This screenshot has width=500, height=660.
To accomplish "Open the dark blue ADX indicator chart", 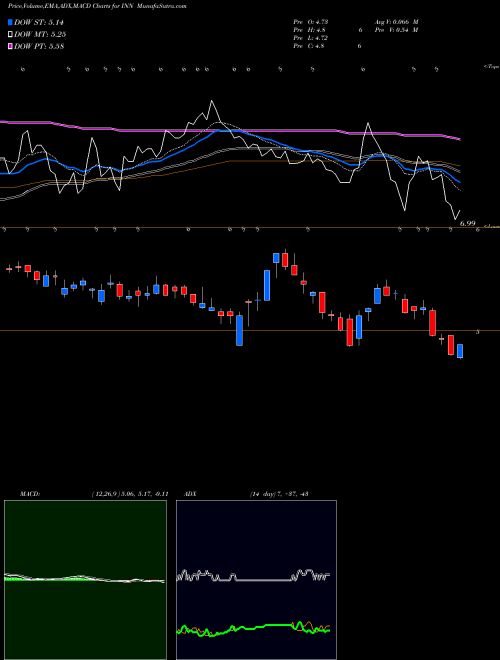I will tap(256, 580).
